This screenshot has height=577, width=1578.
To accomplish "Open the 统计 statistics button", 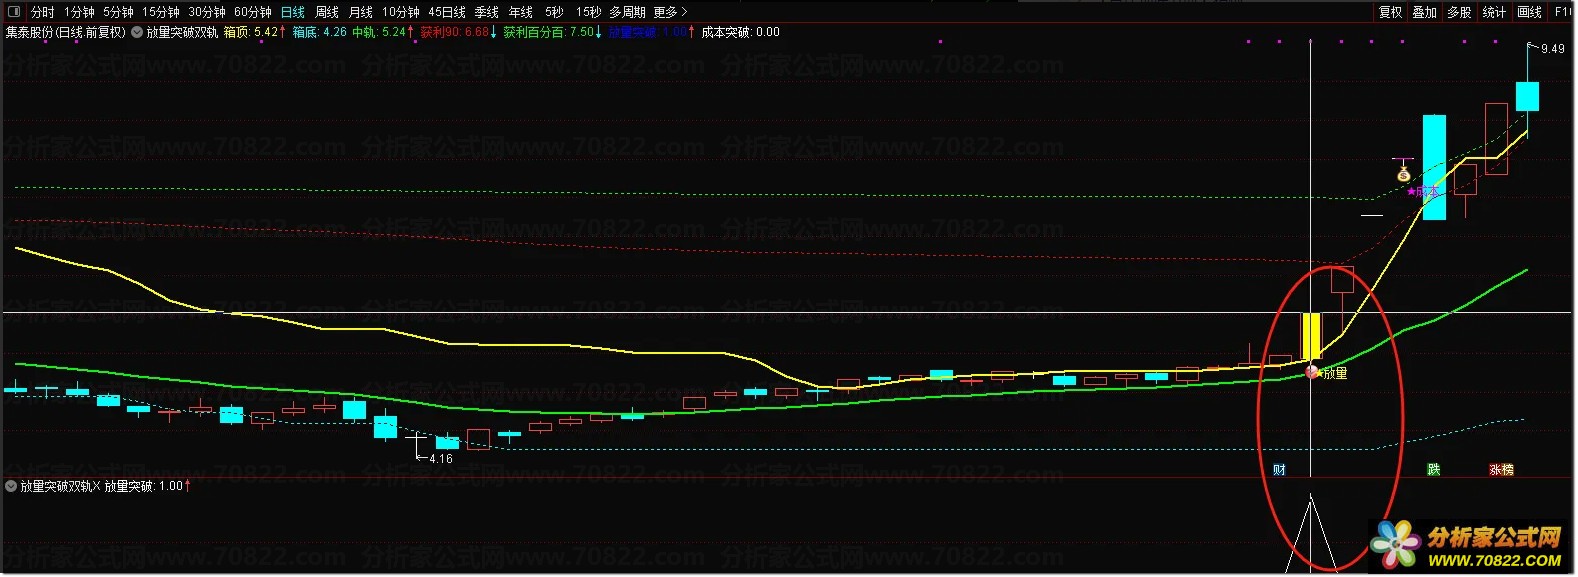I will 1494,12.
